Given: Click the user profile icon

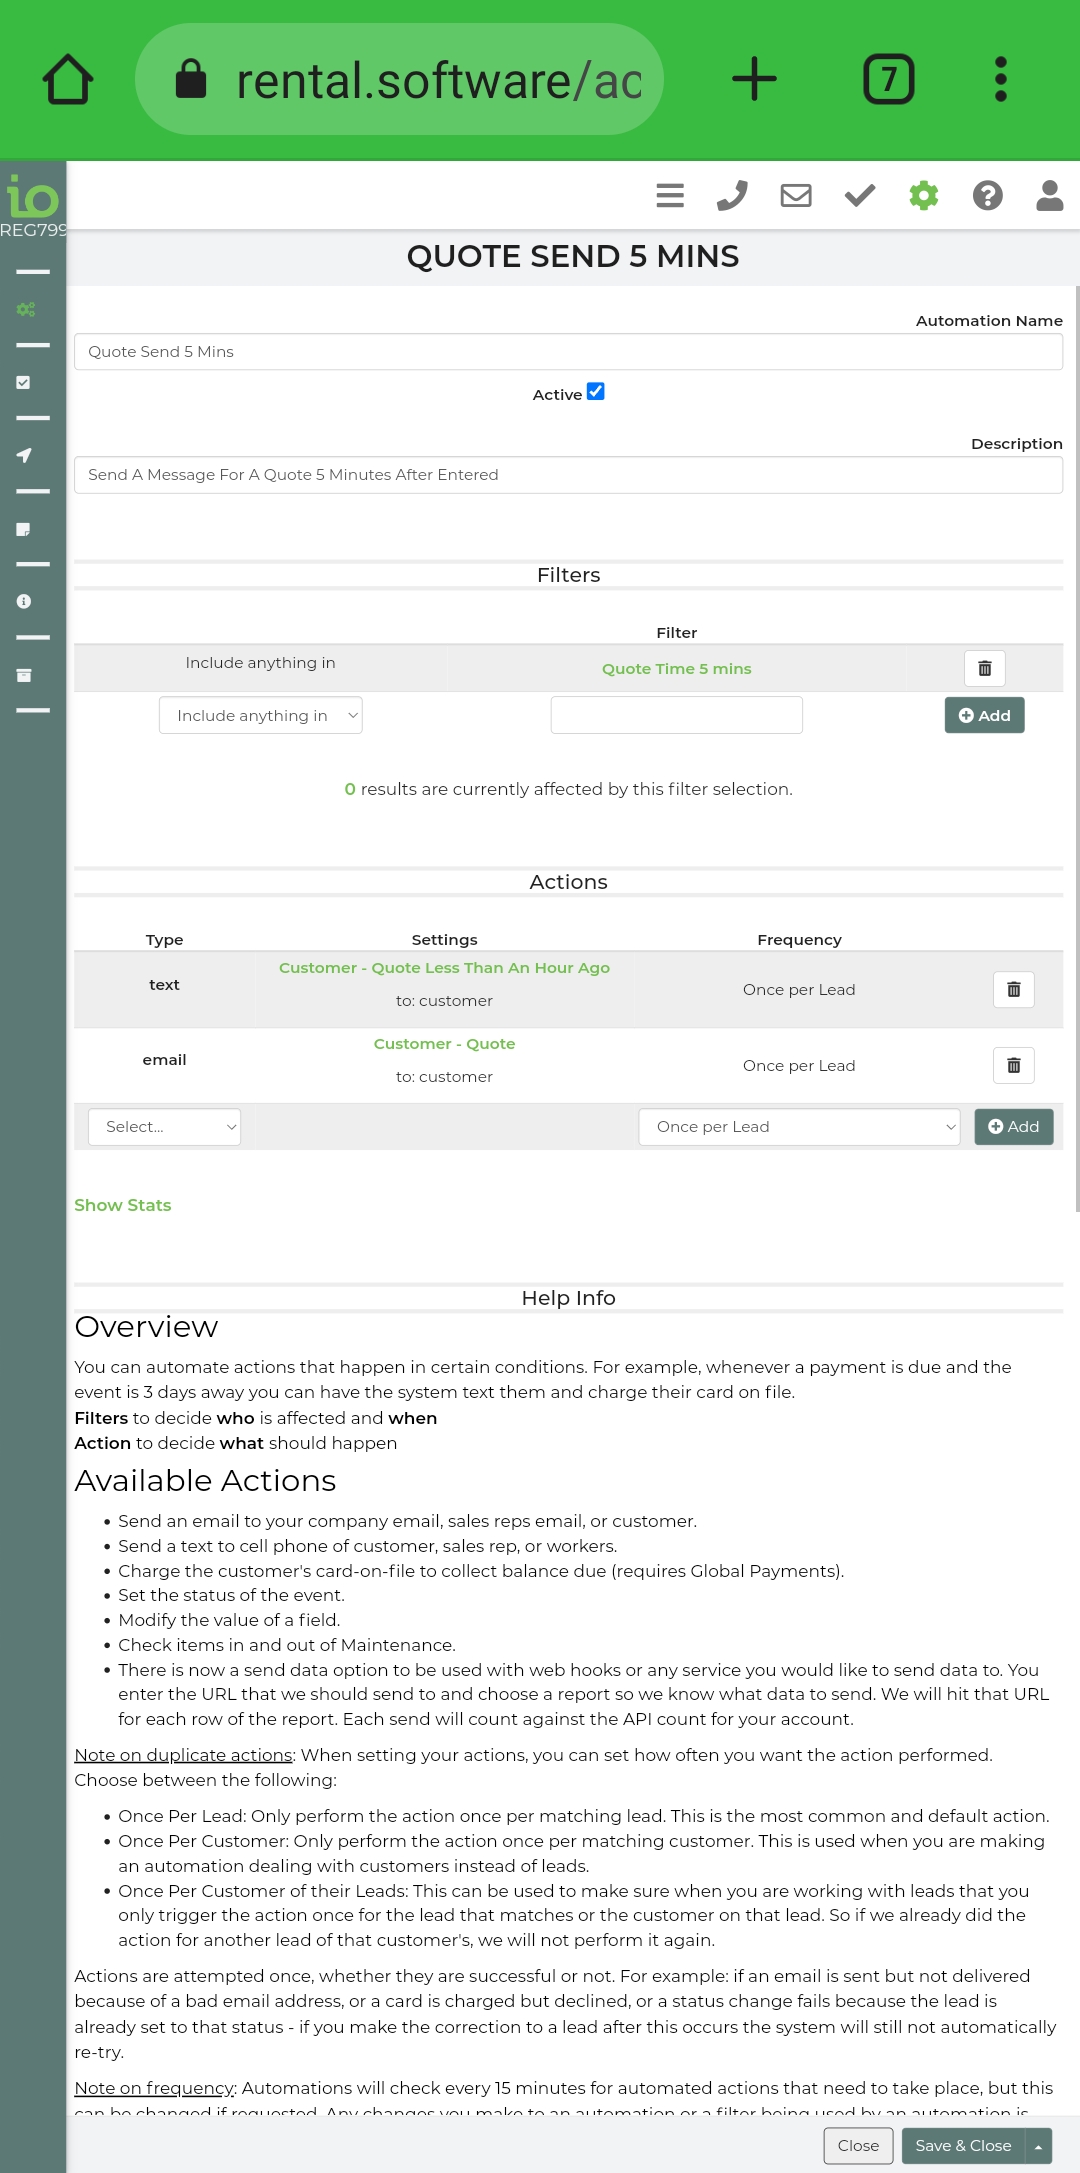Looking at the screenshot, I should tap(1049, 195).
